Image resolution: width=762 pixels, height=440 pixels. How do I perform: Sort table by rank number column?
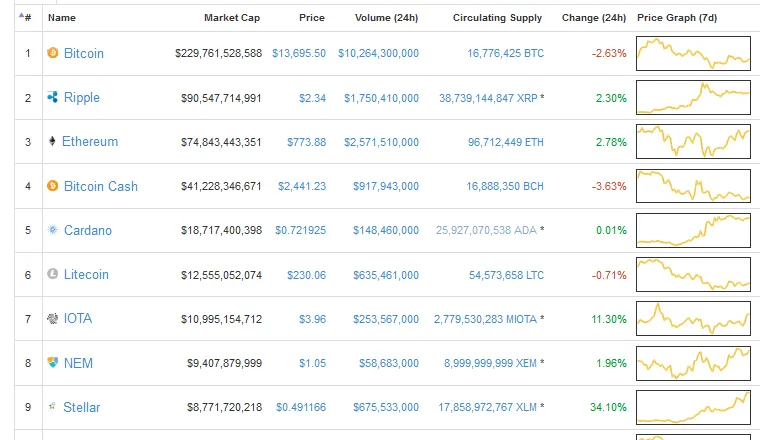click(25, 18)
